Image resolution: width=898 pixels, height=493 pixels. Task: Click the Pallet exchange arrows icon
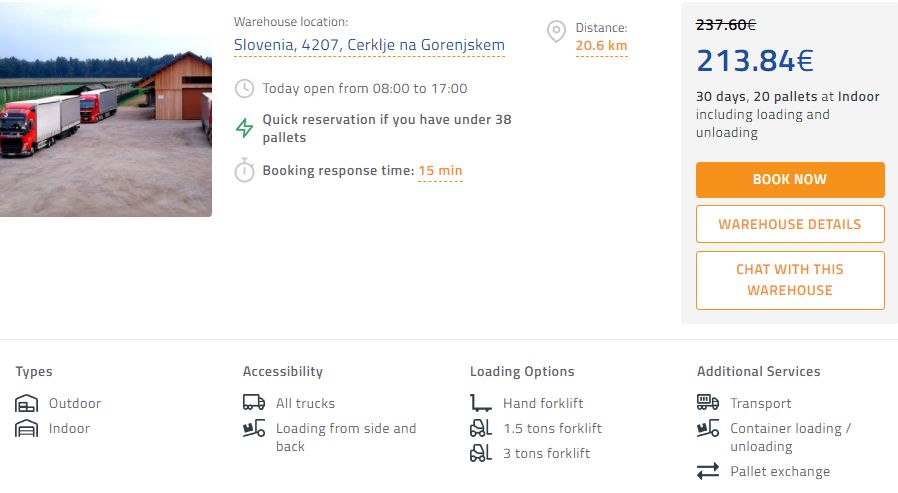708,471
